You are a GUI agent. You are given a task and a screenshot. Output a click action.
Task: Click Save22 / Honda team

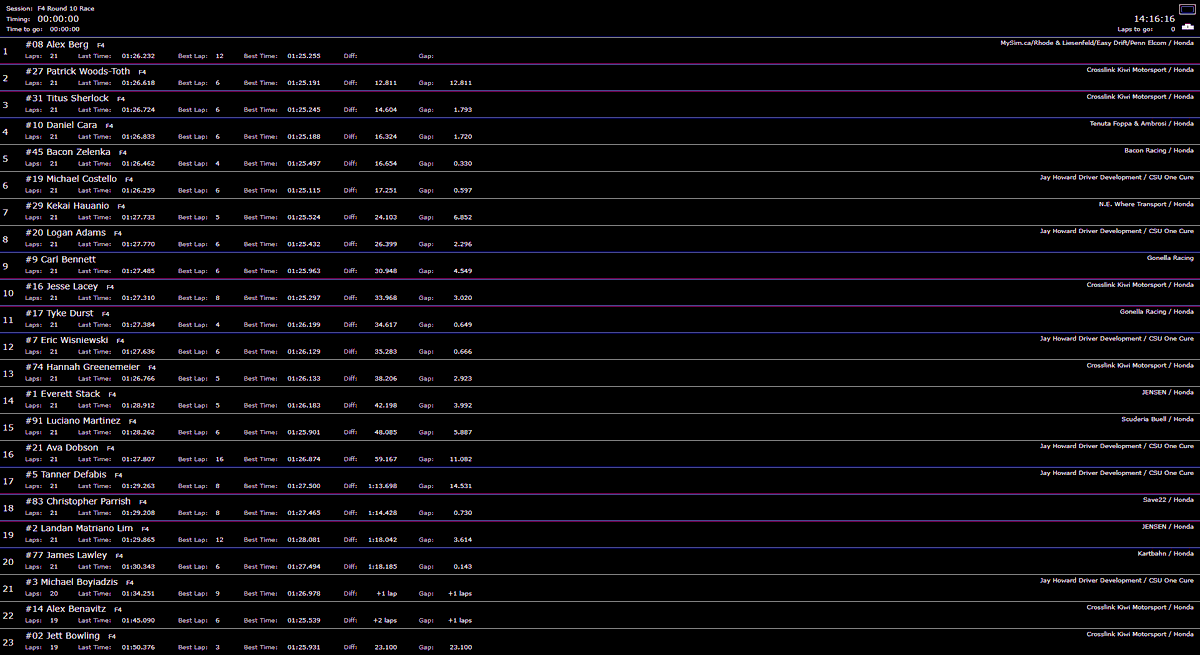click(1168, 499)
